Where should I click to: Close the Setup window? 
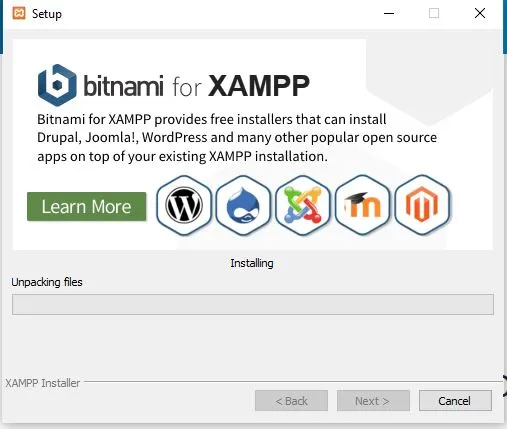[480, 13]
